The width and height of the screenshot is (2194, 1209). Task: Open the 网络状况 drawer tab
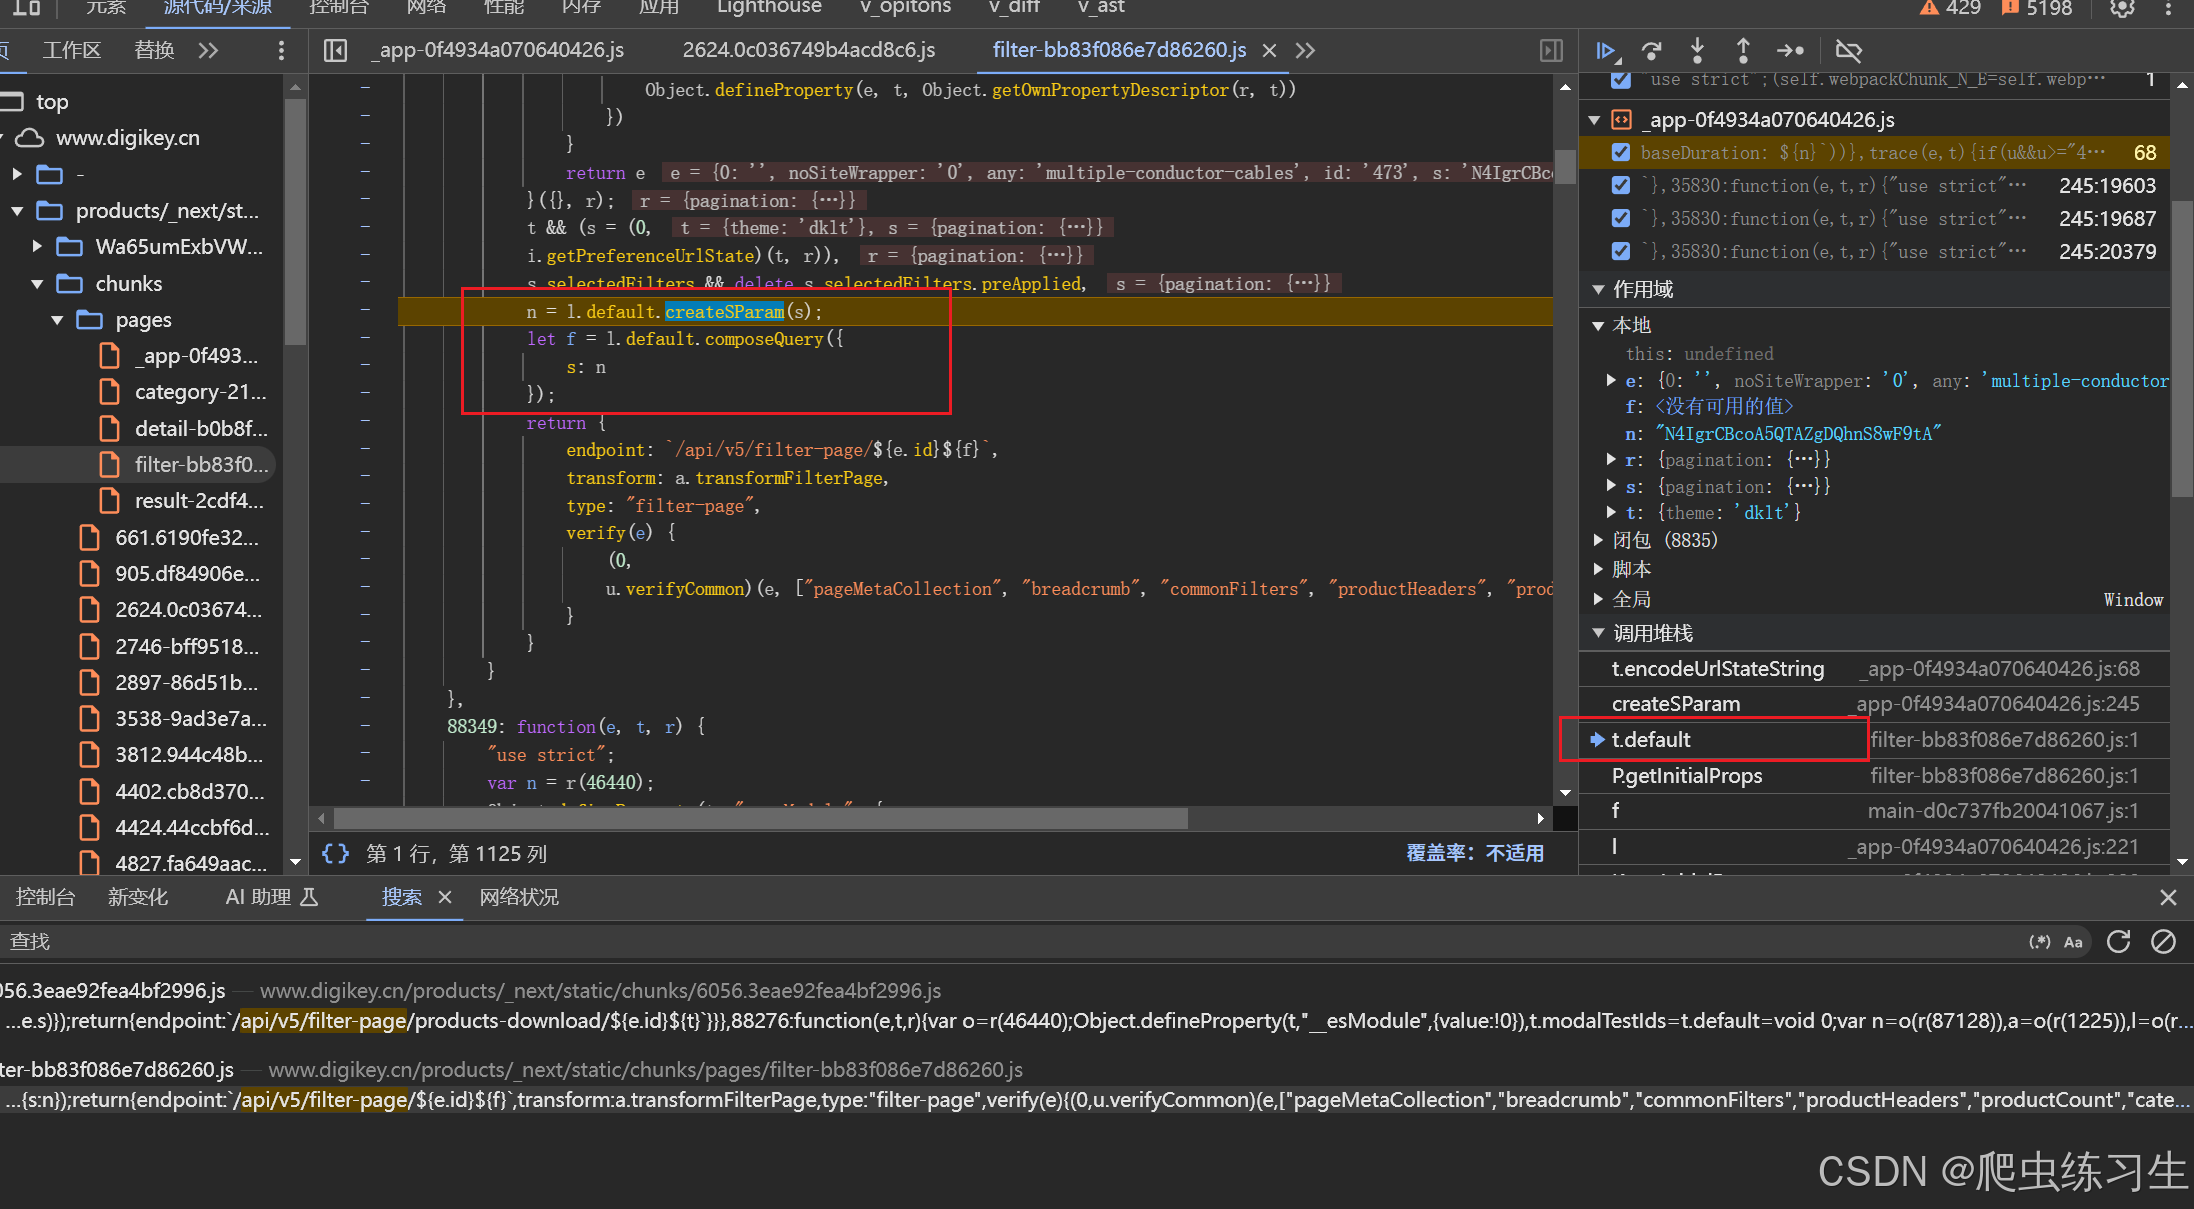pos(519,897)
